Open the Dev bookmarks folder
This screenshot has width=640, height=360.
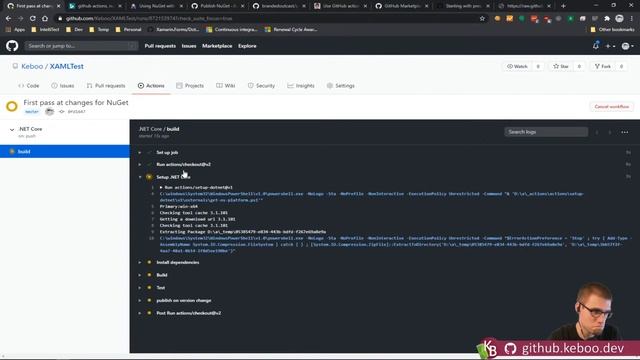click(x=75, y=29)
